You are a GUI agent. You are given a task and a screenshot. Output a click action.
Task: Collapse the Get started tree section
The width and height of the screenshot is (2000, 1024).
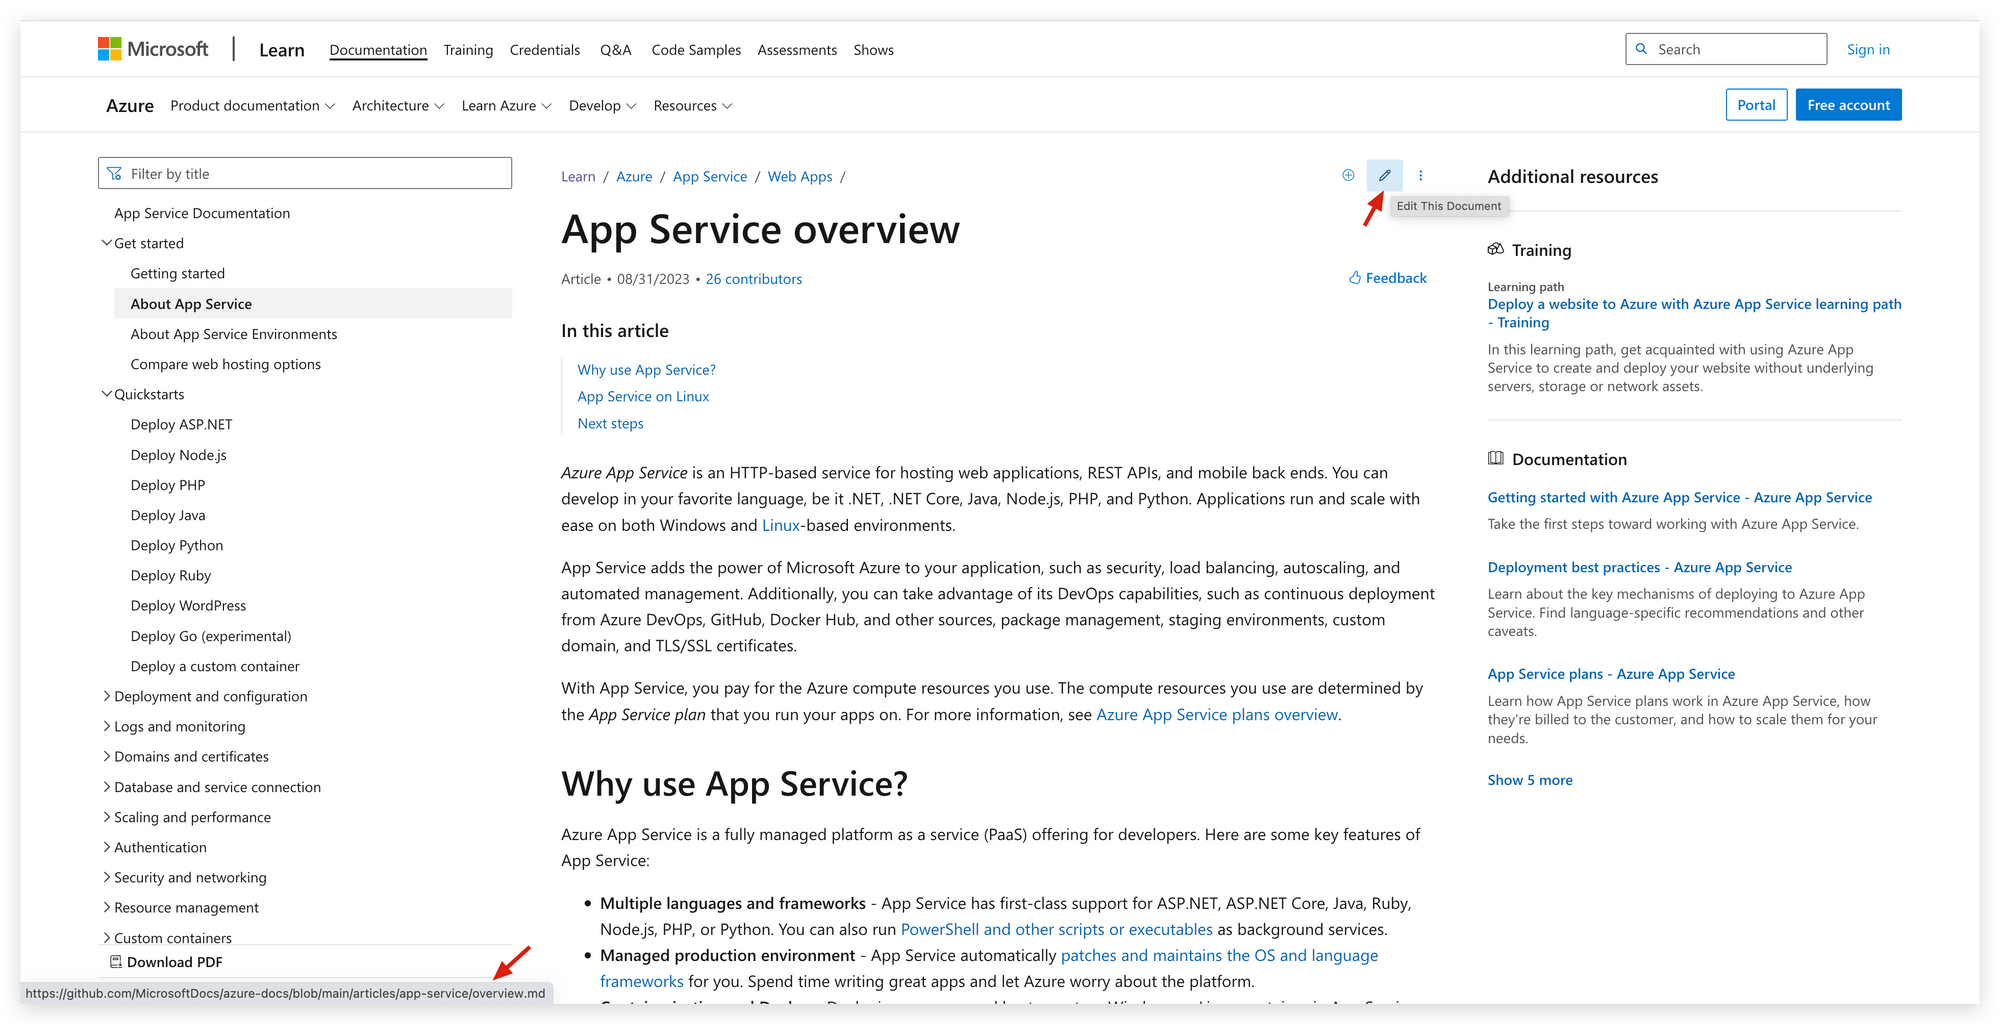(107, 243)
